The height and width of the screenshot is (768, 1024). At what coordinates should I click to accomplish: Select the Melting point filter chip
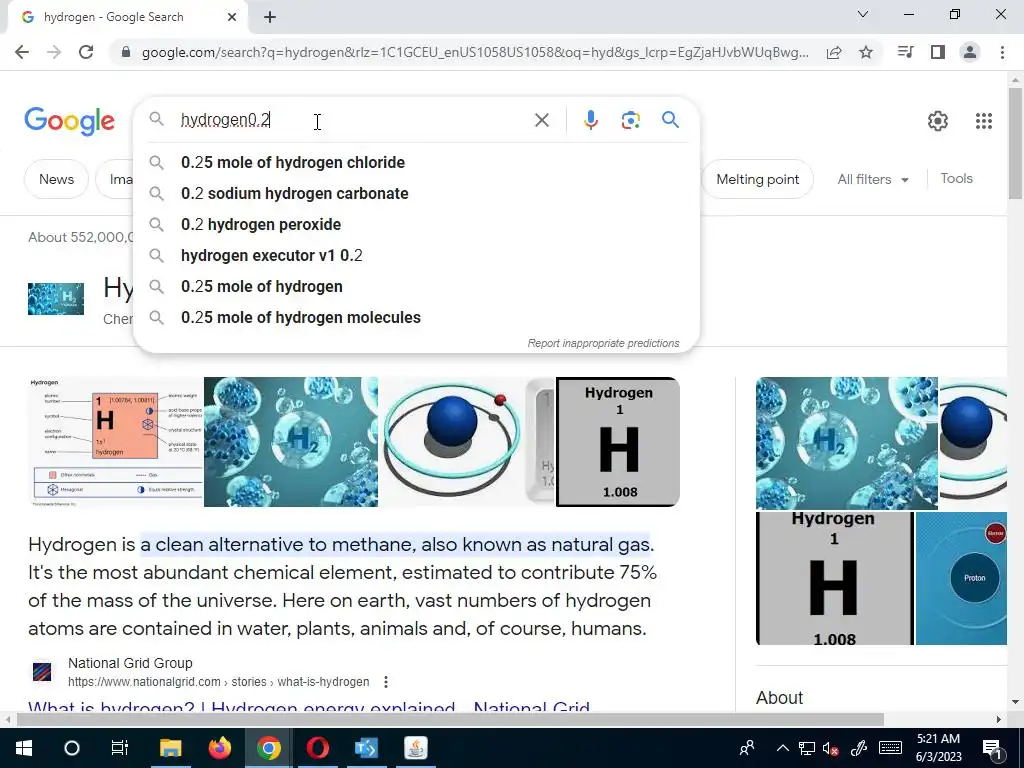click(758, 179)
